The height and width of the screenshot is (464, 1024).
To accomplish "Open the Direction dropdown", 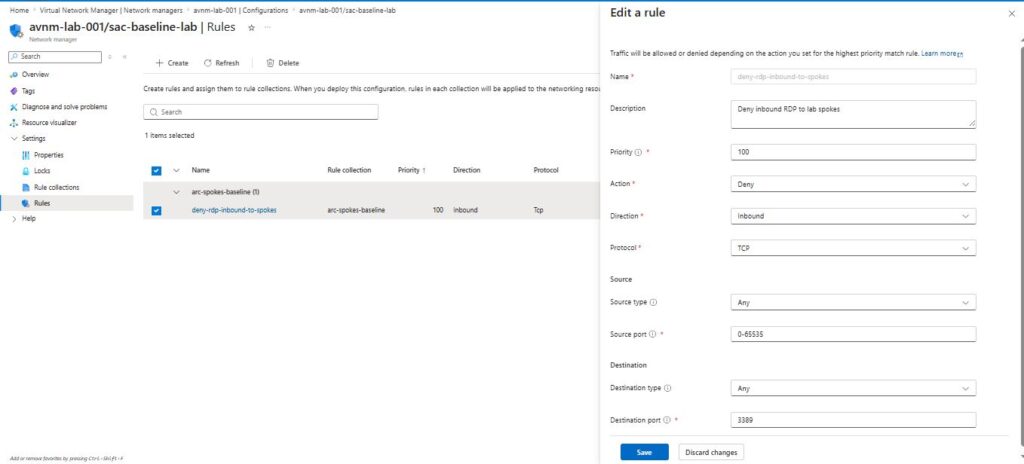I will pos(853,216).
